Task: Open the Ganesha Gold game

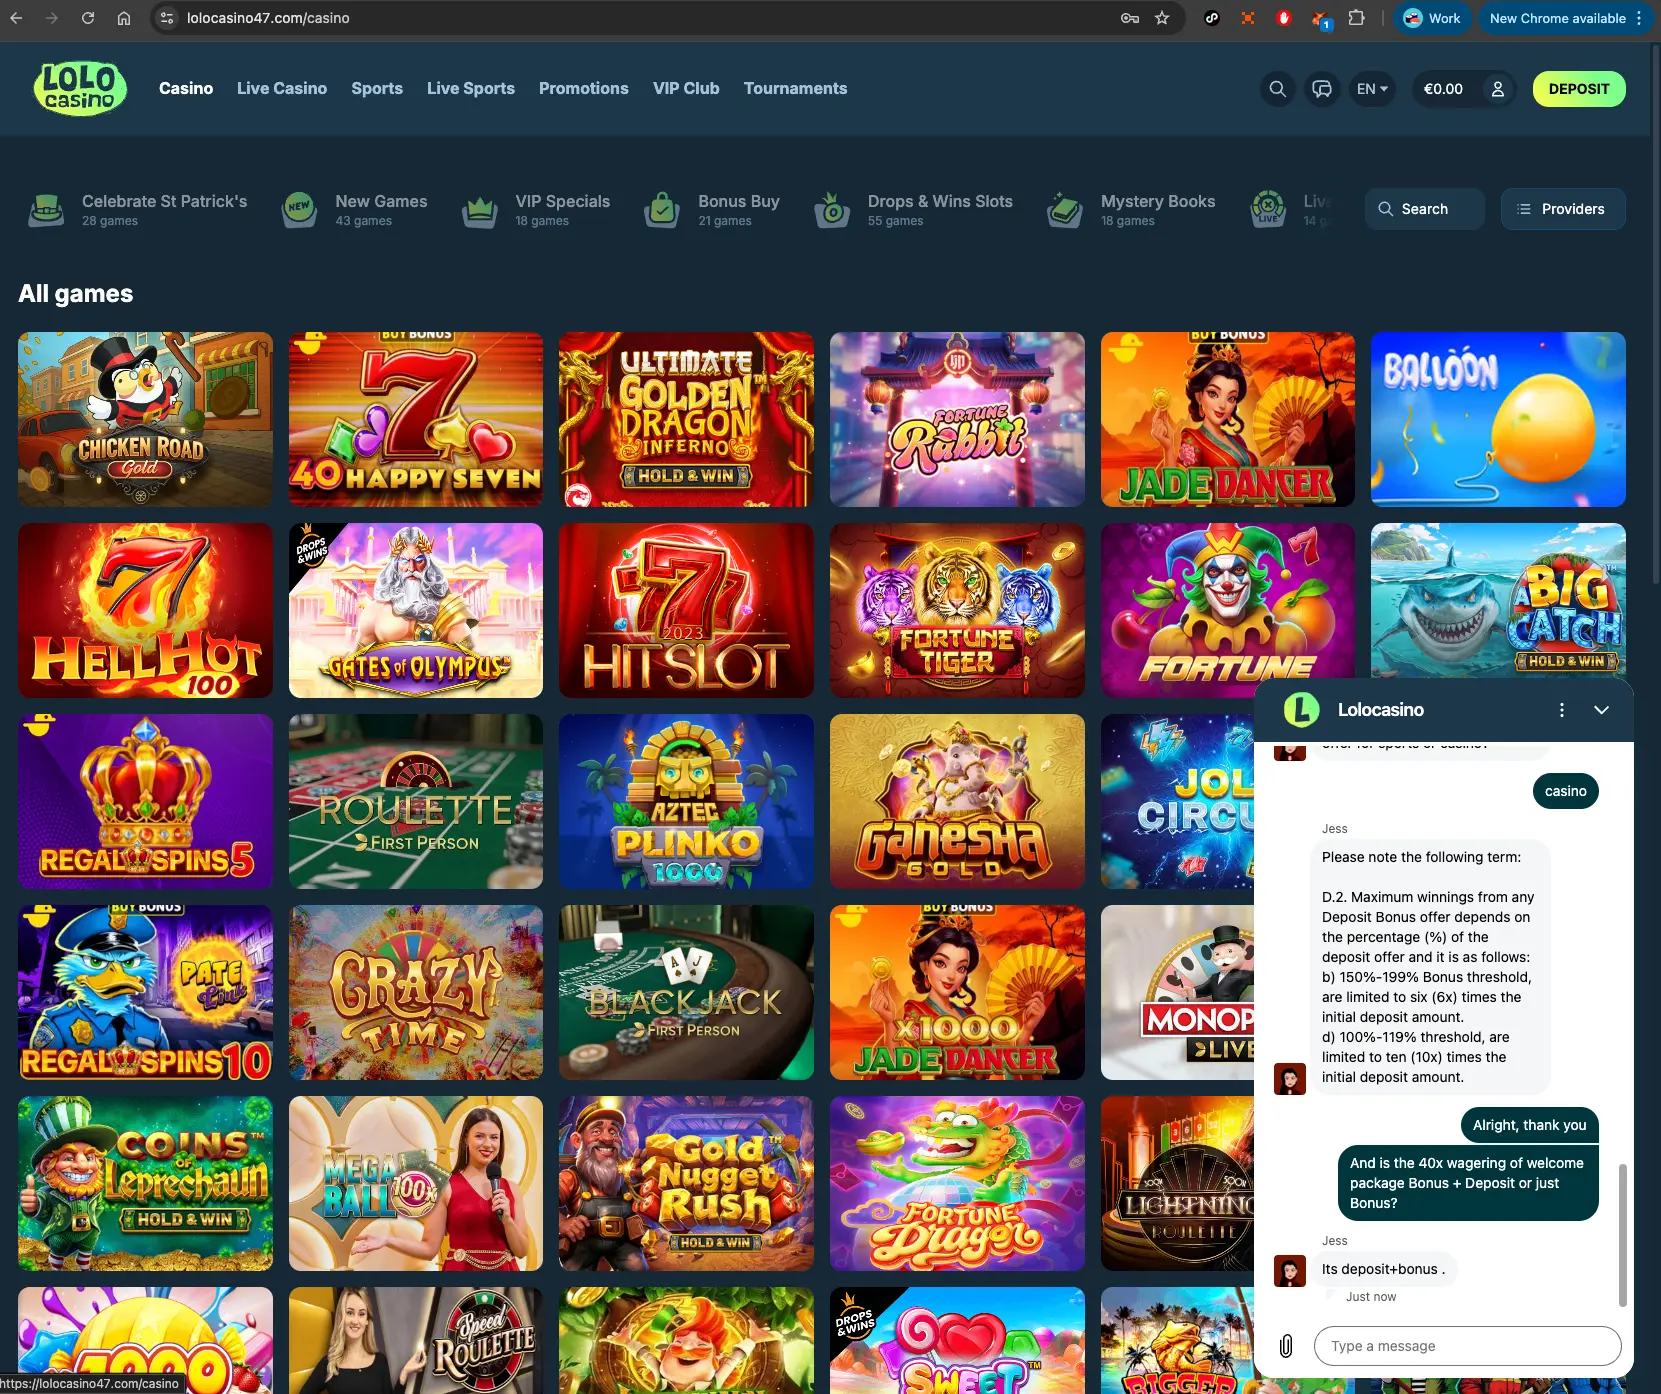Action: point(957,801)
